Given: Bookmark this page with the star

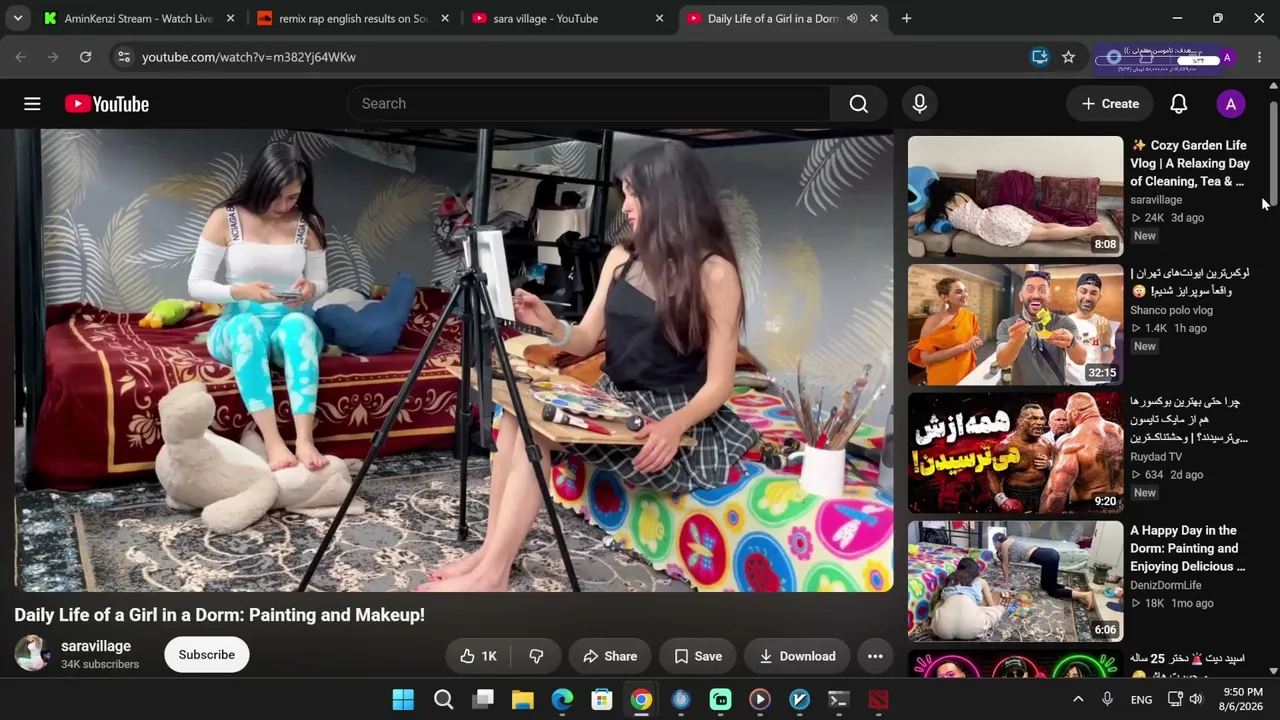Looking at the screenshot, I should [1068, 57].
